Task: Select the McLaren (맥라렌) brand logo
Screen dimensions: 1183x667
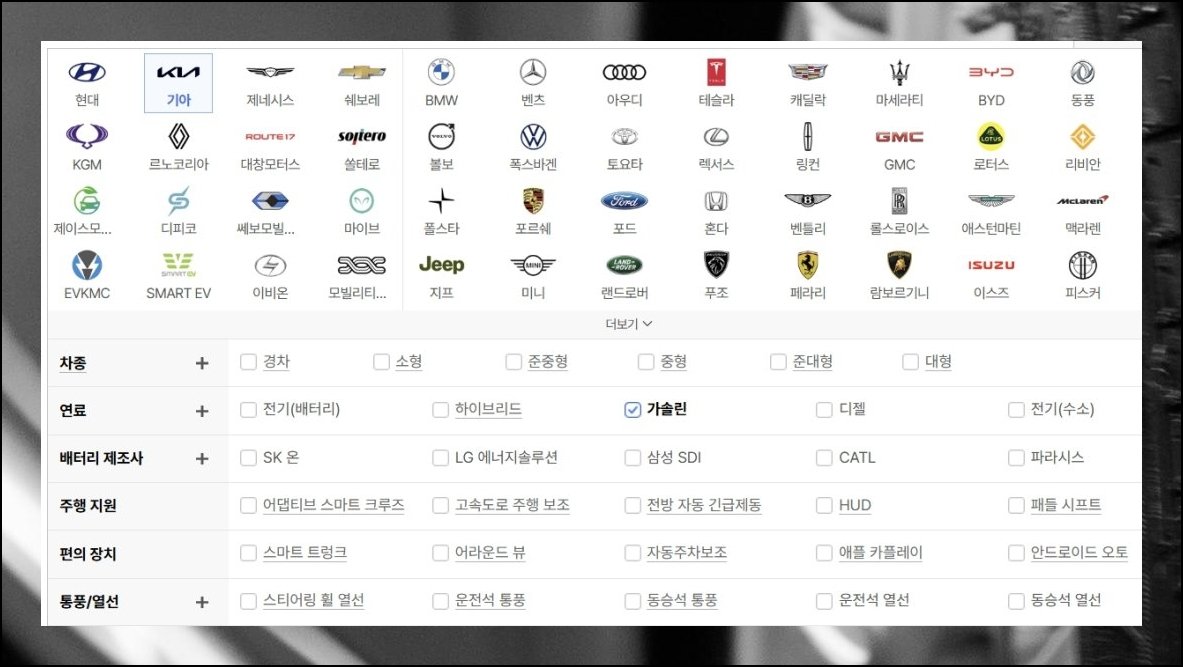Action: click(x=1083, y=201)
